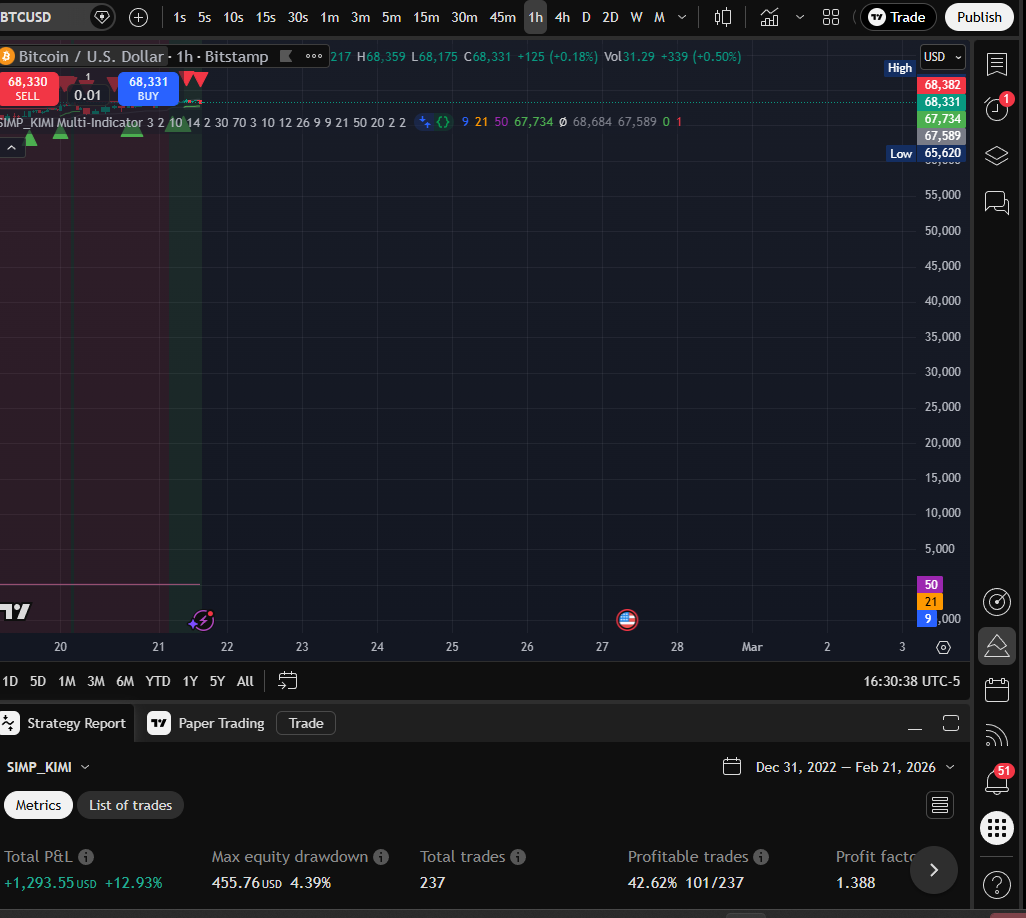Open the Object Tree layers icon
Image resolution: width=1026 pixels, height=918 pixels.
[x=996, y=155]
